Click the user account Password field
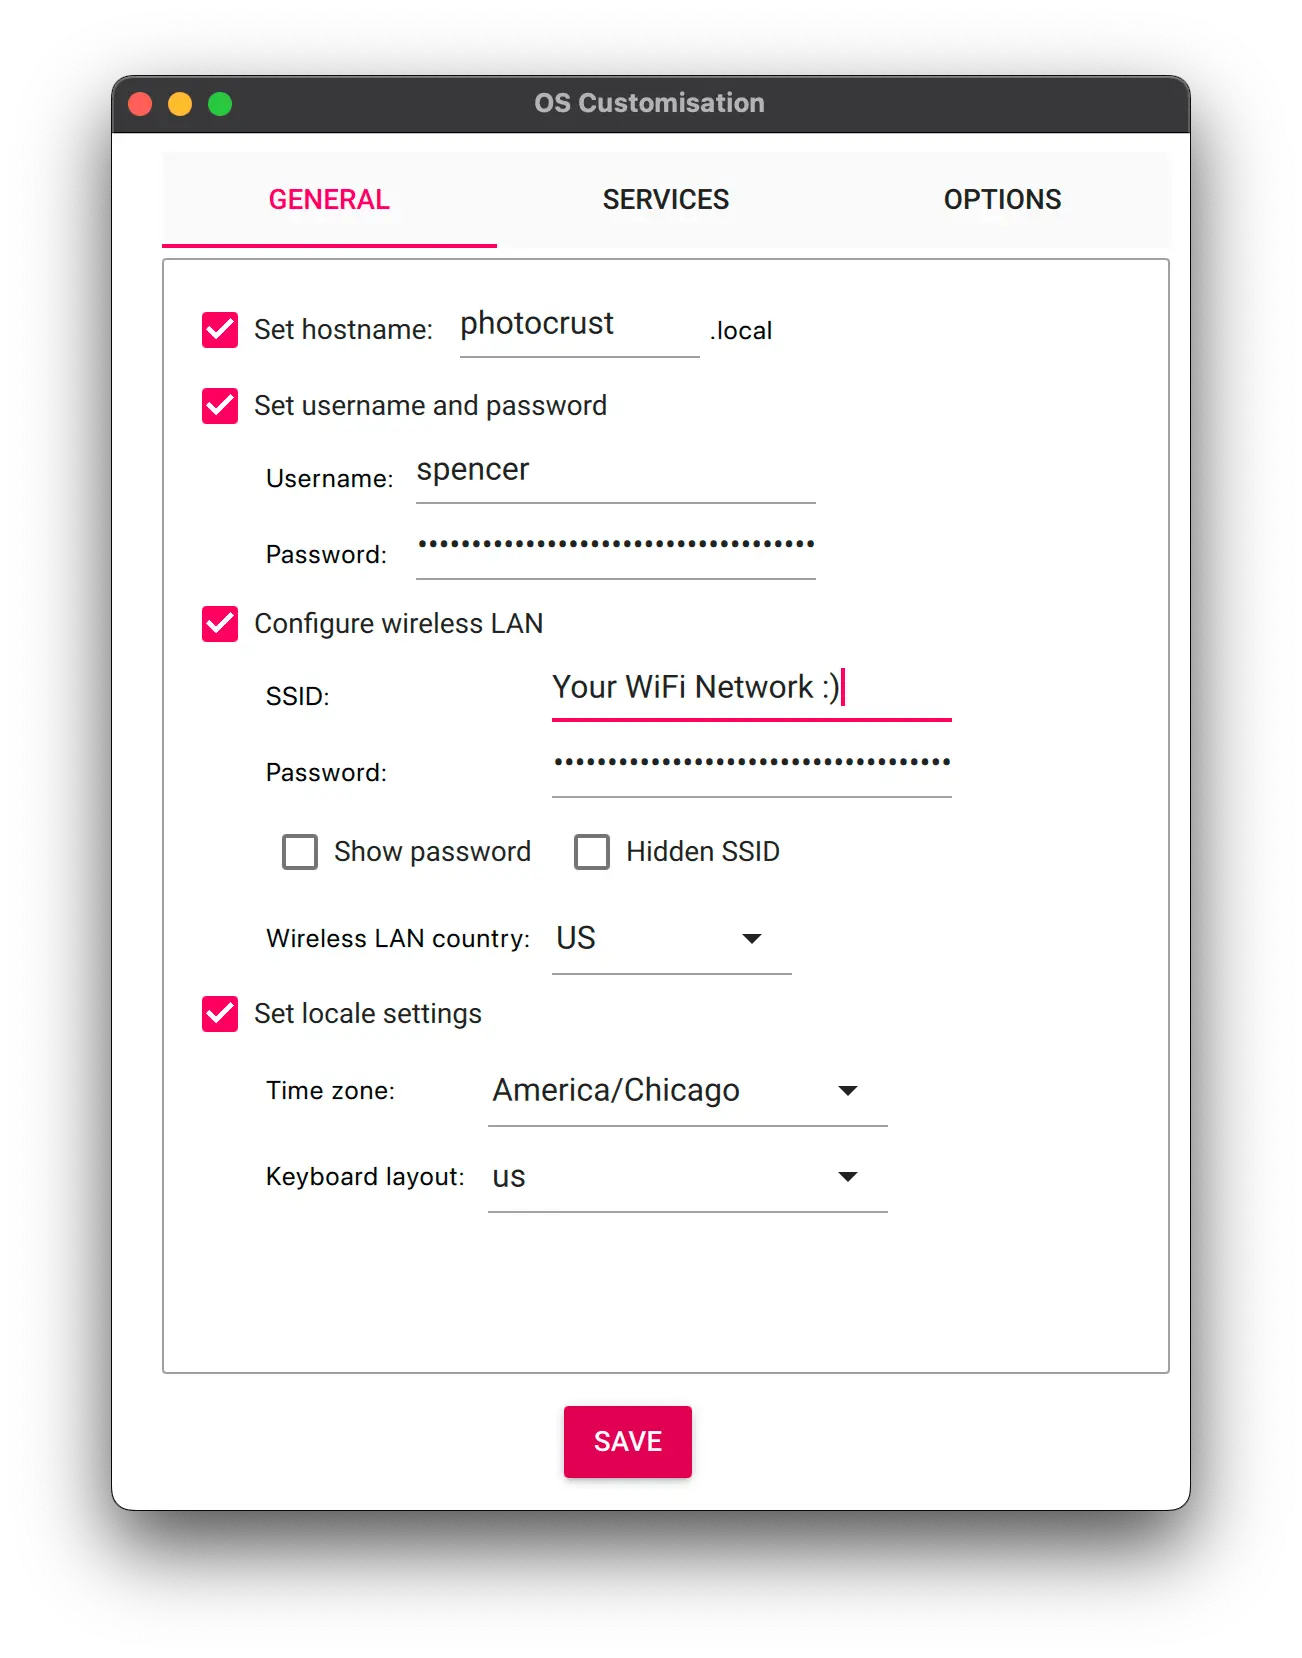1302x1658 pixels. click(615, 546)
